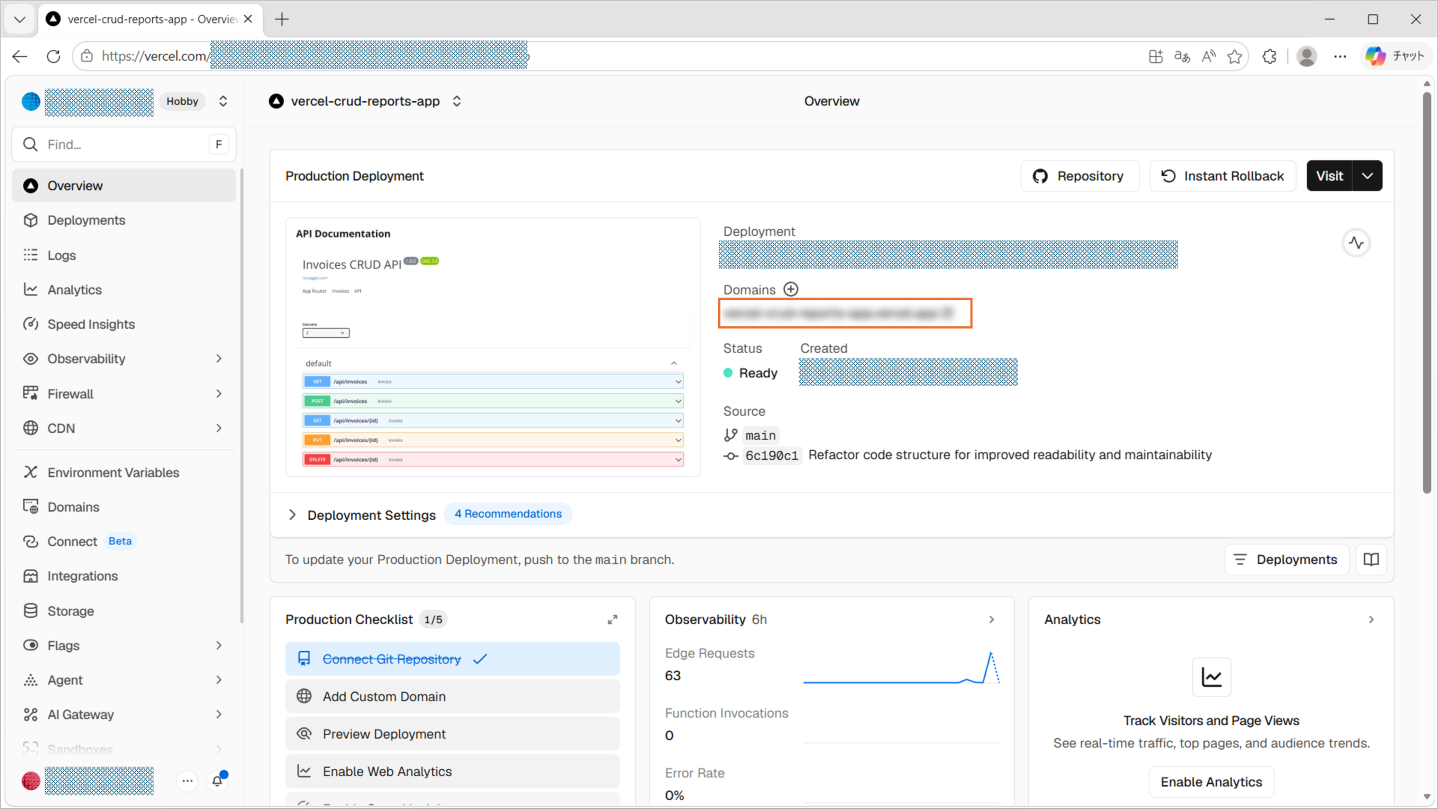Viewport: 1438px width, 809px height.
Task: Expand the Flags sidebar chevron
Action: click(x=219, y=646)
